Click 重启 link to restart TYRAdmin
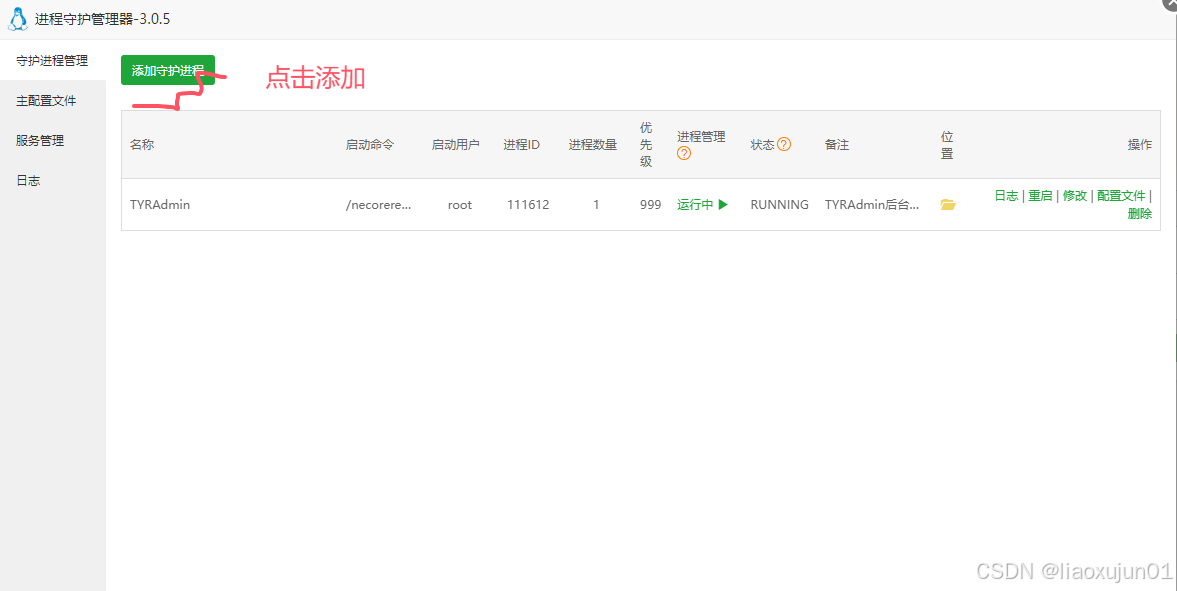This screenshot has width=1177, height=591. [1040, 196]
